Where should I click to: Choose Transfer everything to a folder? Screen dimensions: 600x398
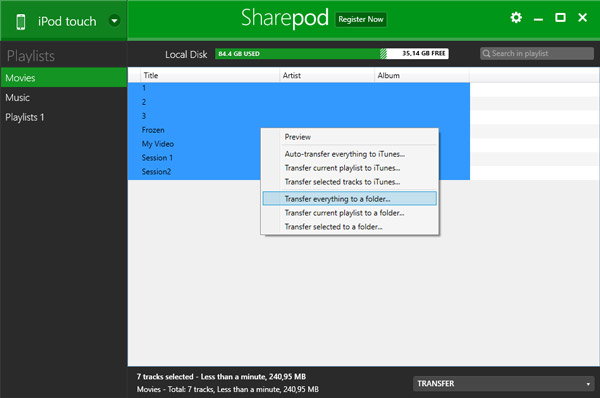tap(349, 199)
